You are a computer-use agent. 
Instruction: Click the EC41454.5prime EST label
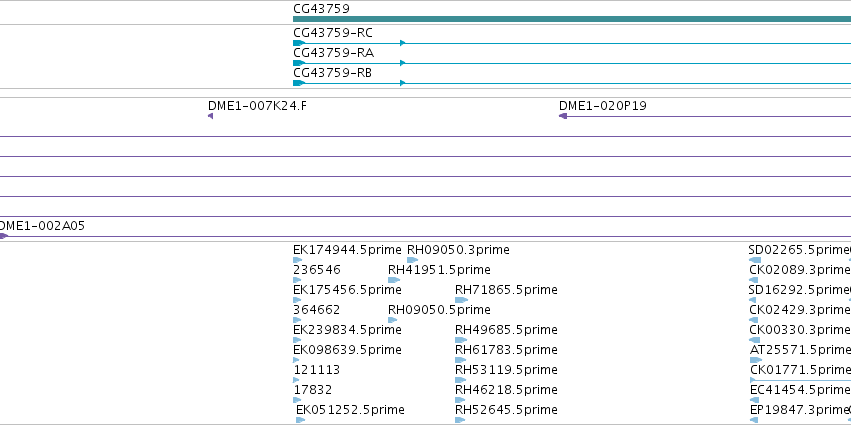tap(801, 390)
